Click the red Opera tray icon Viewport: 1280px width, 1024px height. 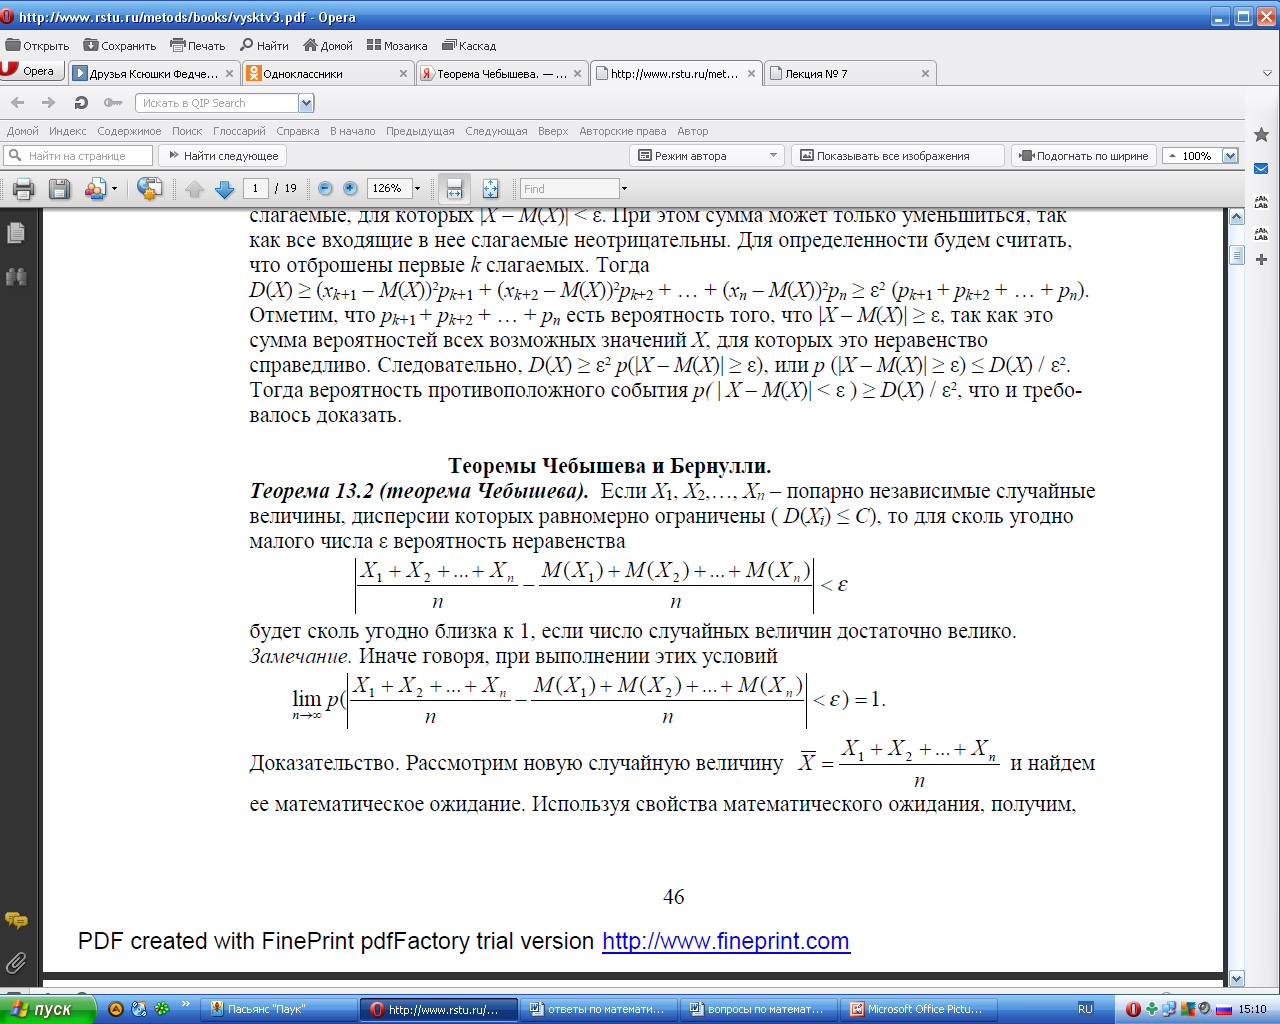click(x=1133, y=1009)
